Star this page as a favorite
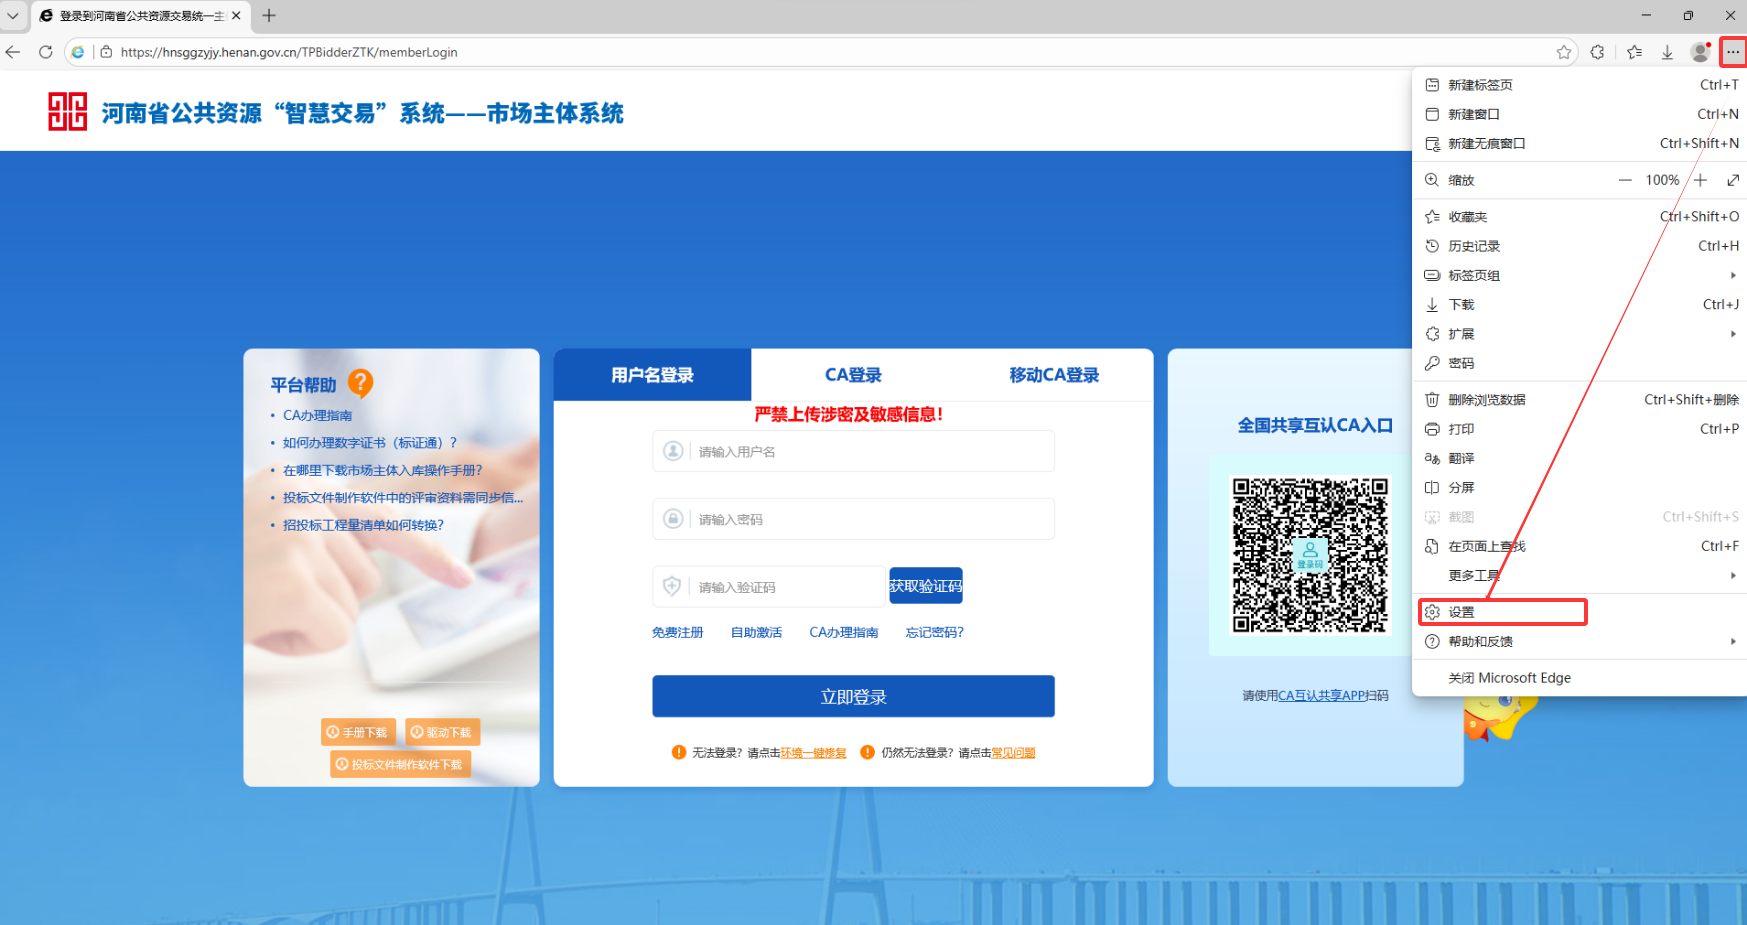This screenshot has width=1747, height=925. click(1564, 52)
